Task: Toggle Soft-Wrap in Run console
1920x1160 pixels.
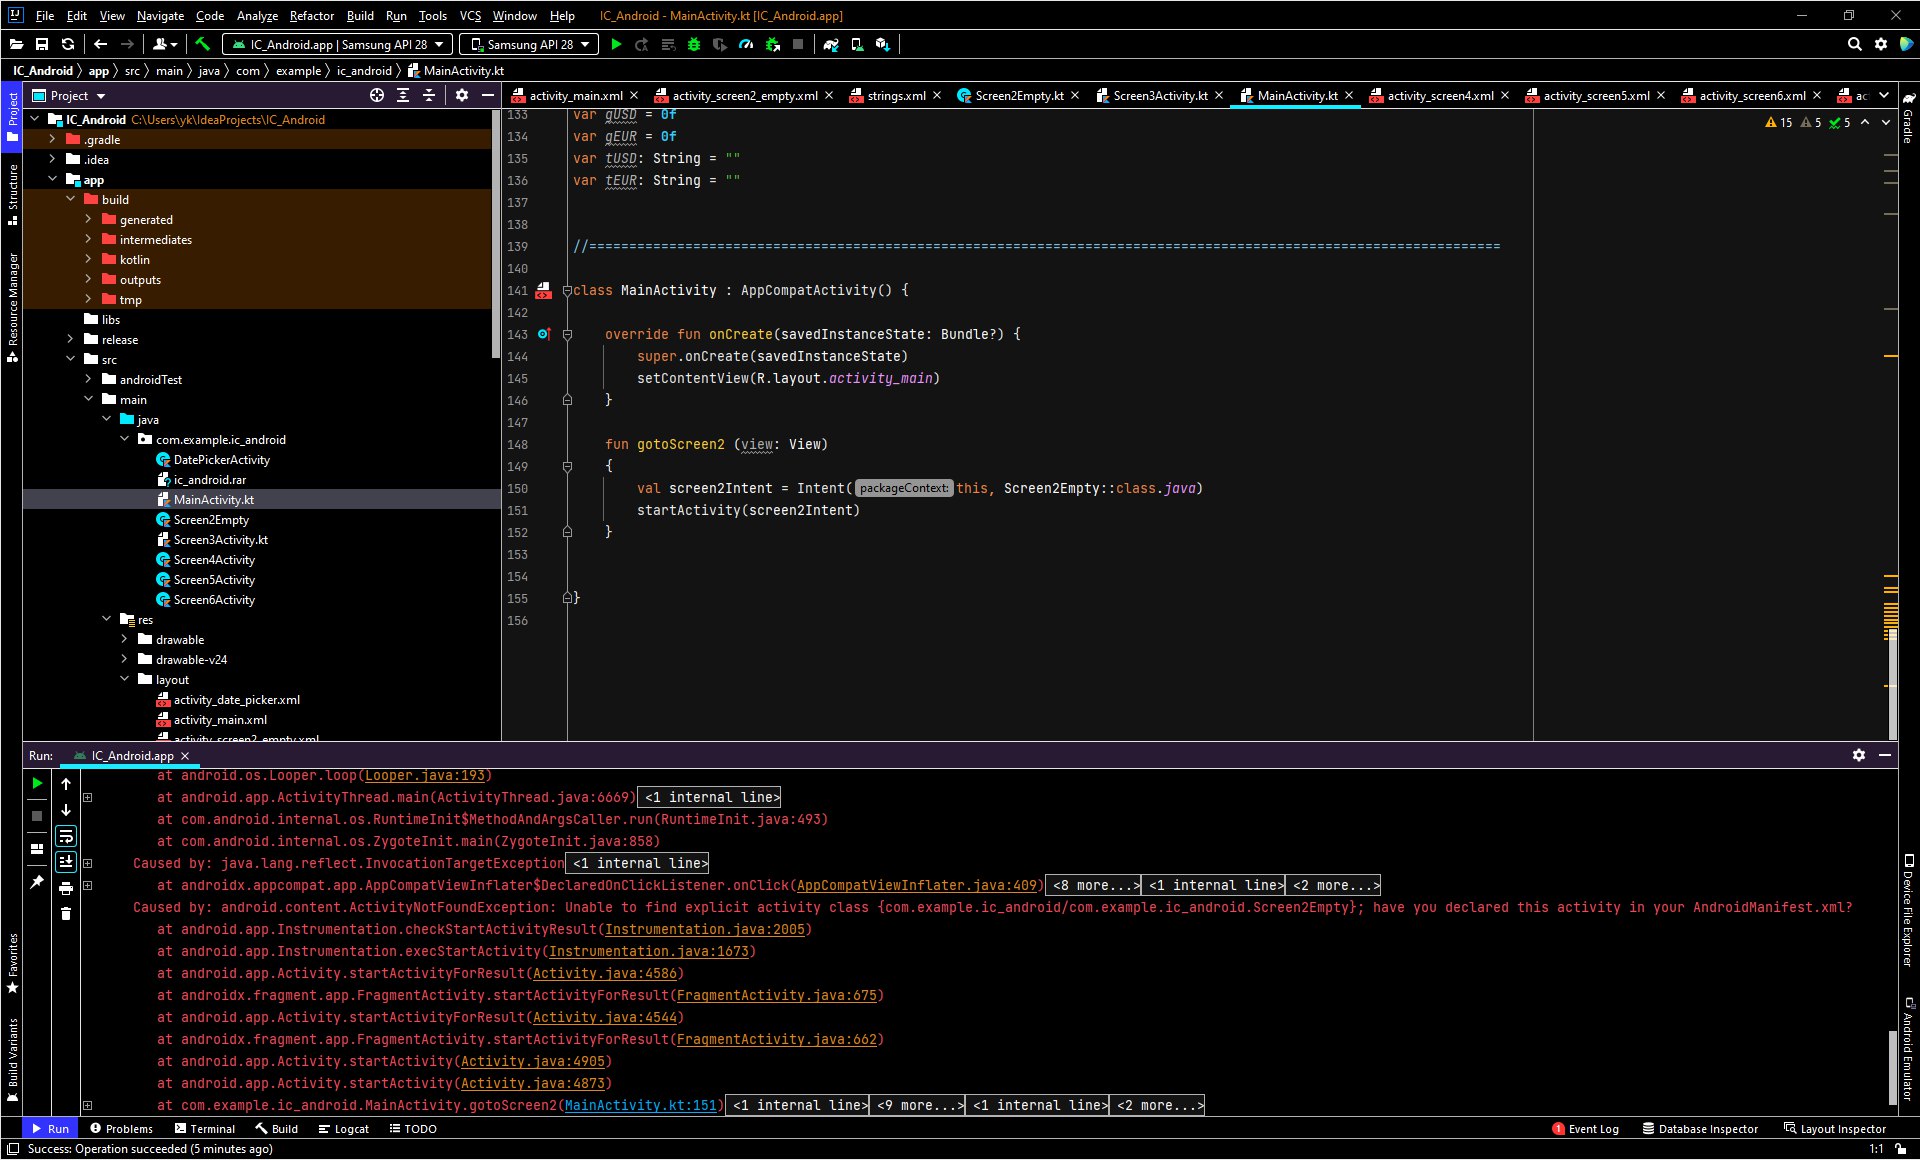Action: click(x=66, y=836)
